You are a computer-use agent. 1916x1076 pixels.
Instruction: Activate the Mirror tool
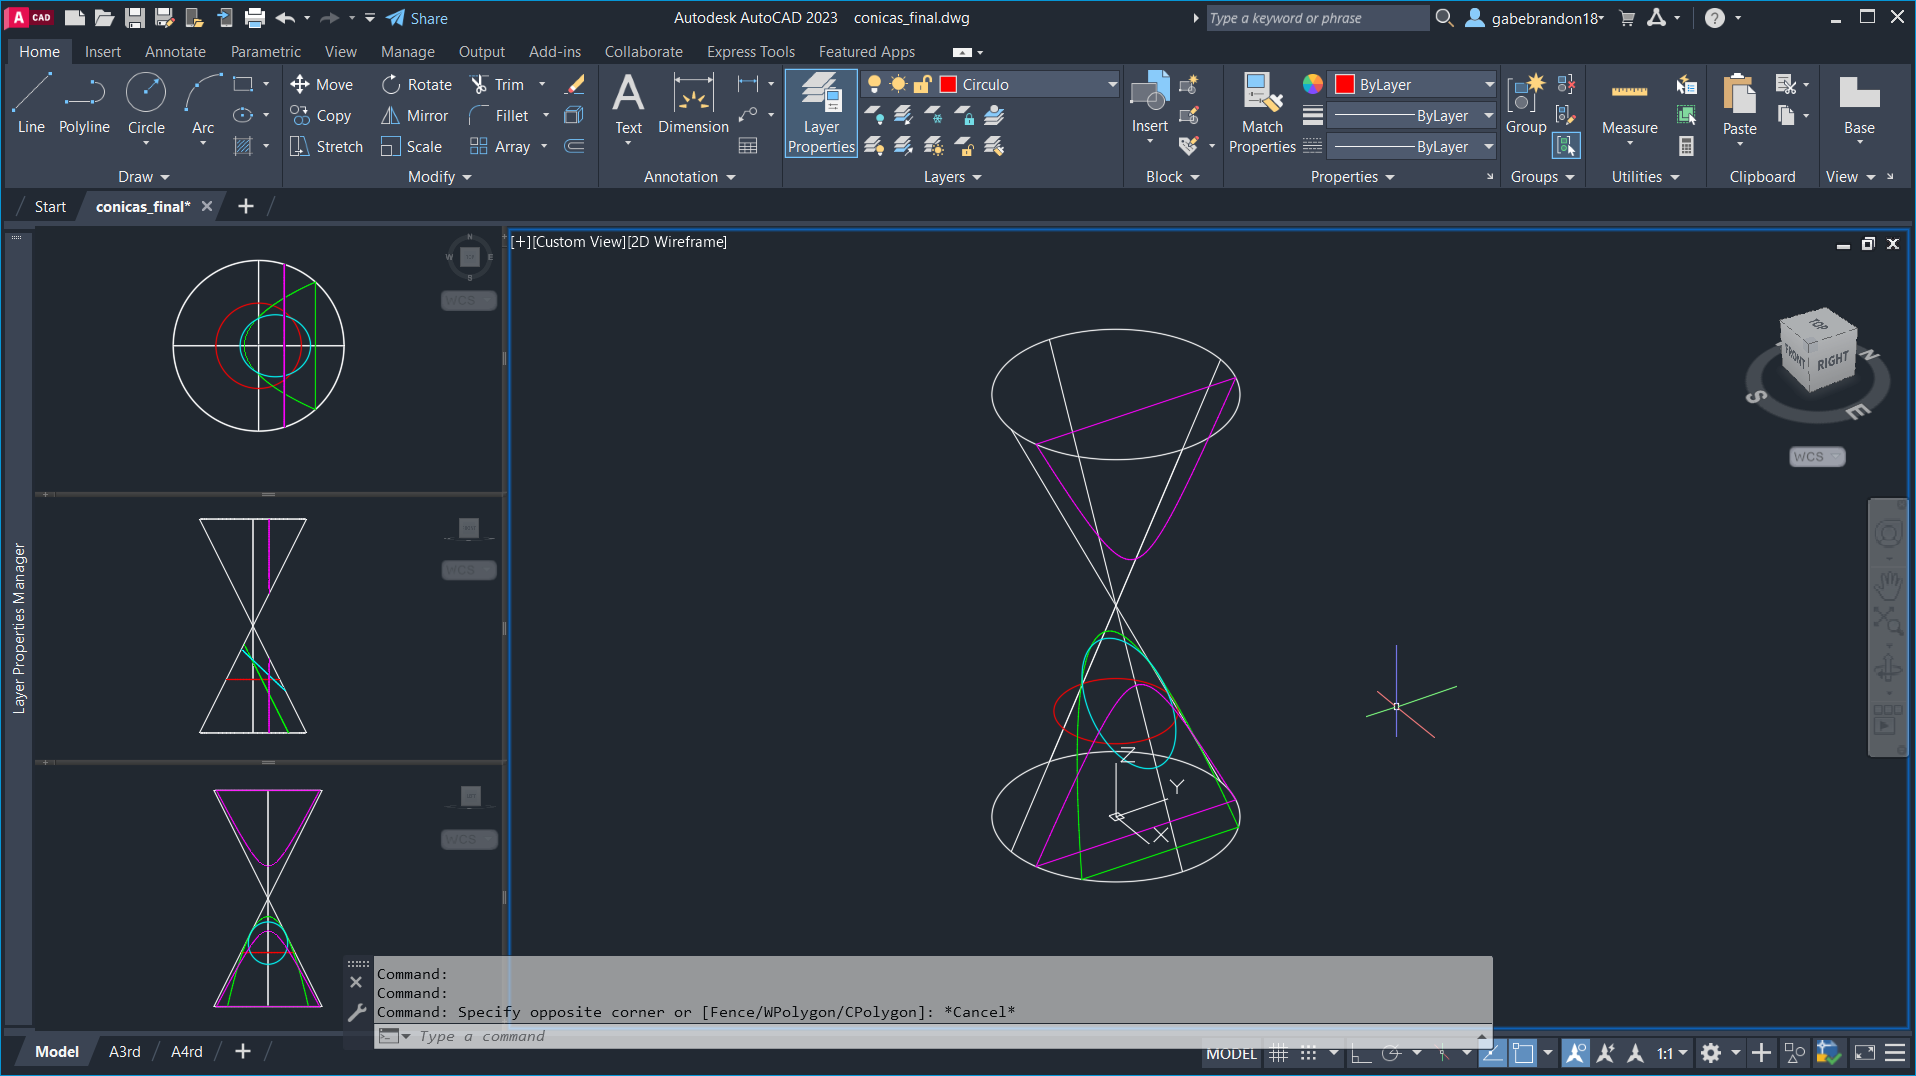pyautogui.click(x=414, y=116)
